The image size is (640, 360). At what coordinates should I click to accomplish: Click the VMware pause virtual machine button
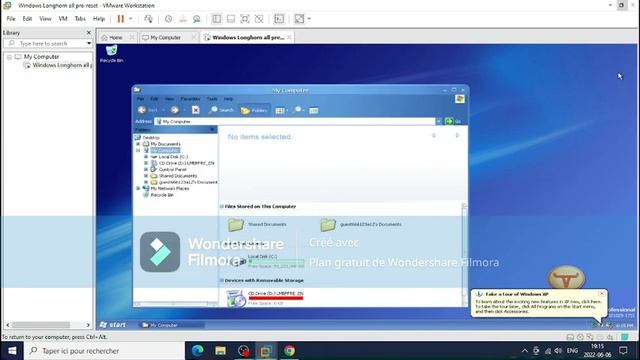pos(120,19)
